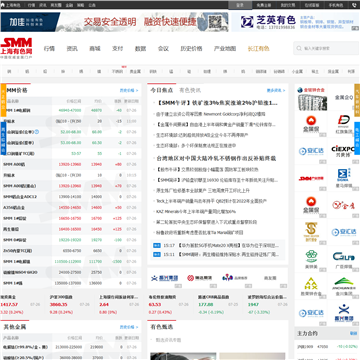Click the blue side tab on left edge
This screenshot has height=360, width=360.
(3, 138)
